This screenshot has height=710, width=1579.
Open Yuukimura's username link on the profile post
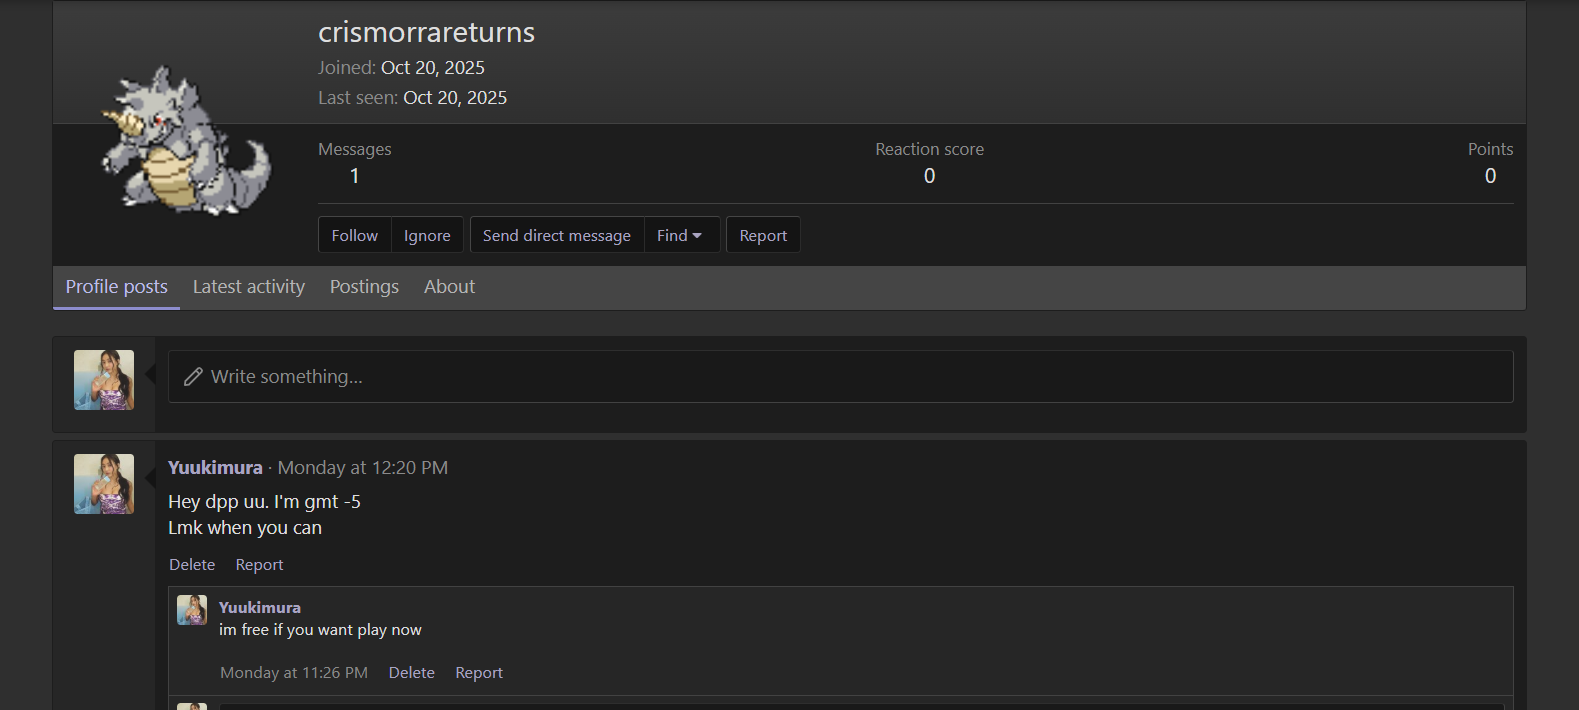(215, 468)
